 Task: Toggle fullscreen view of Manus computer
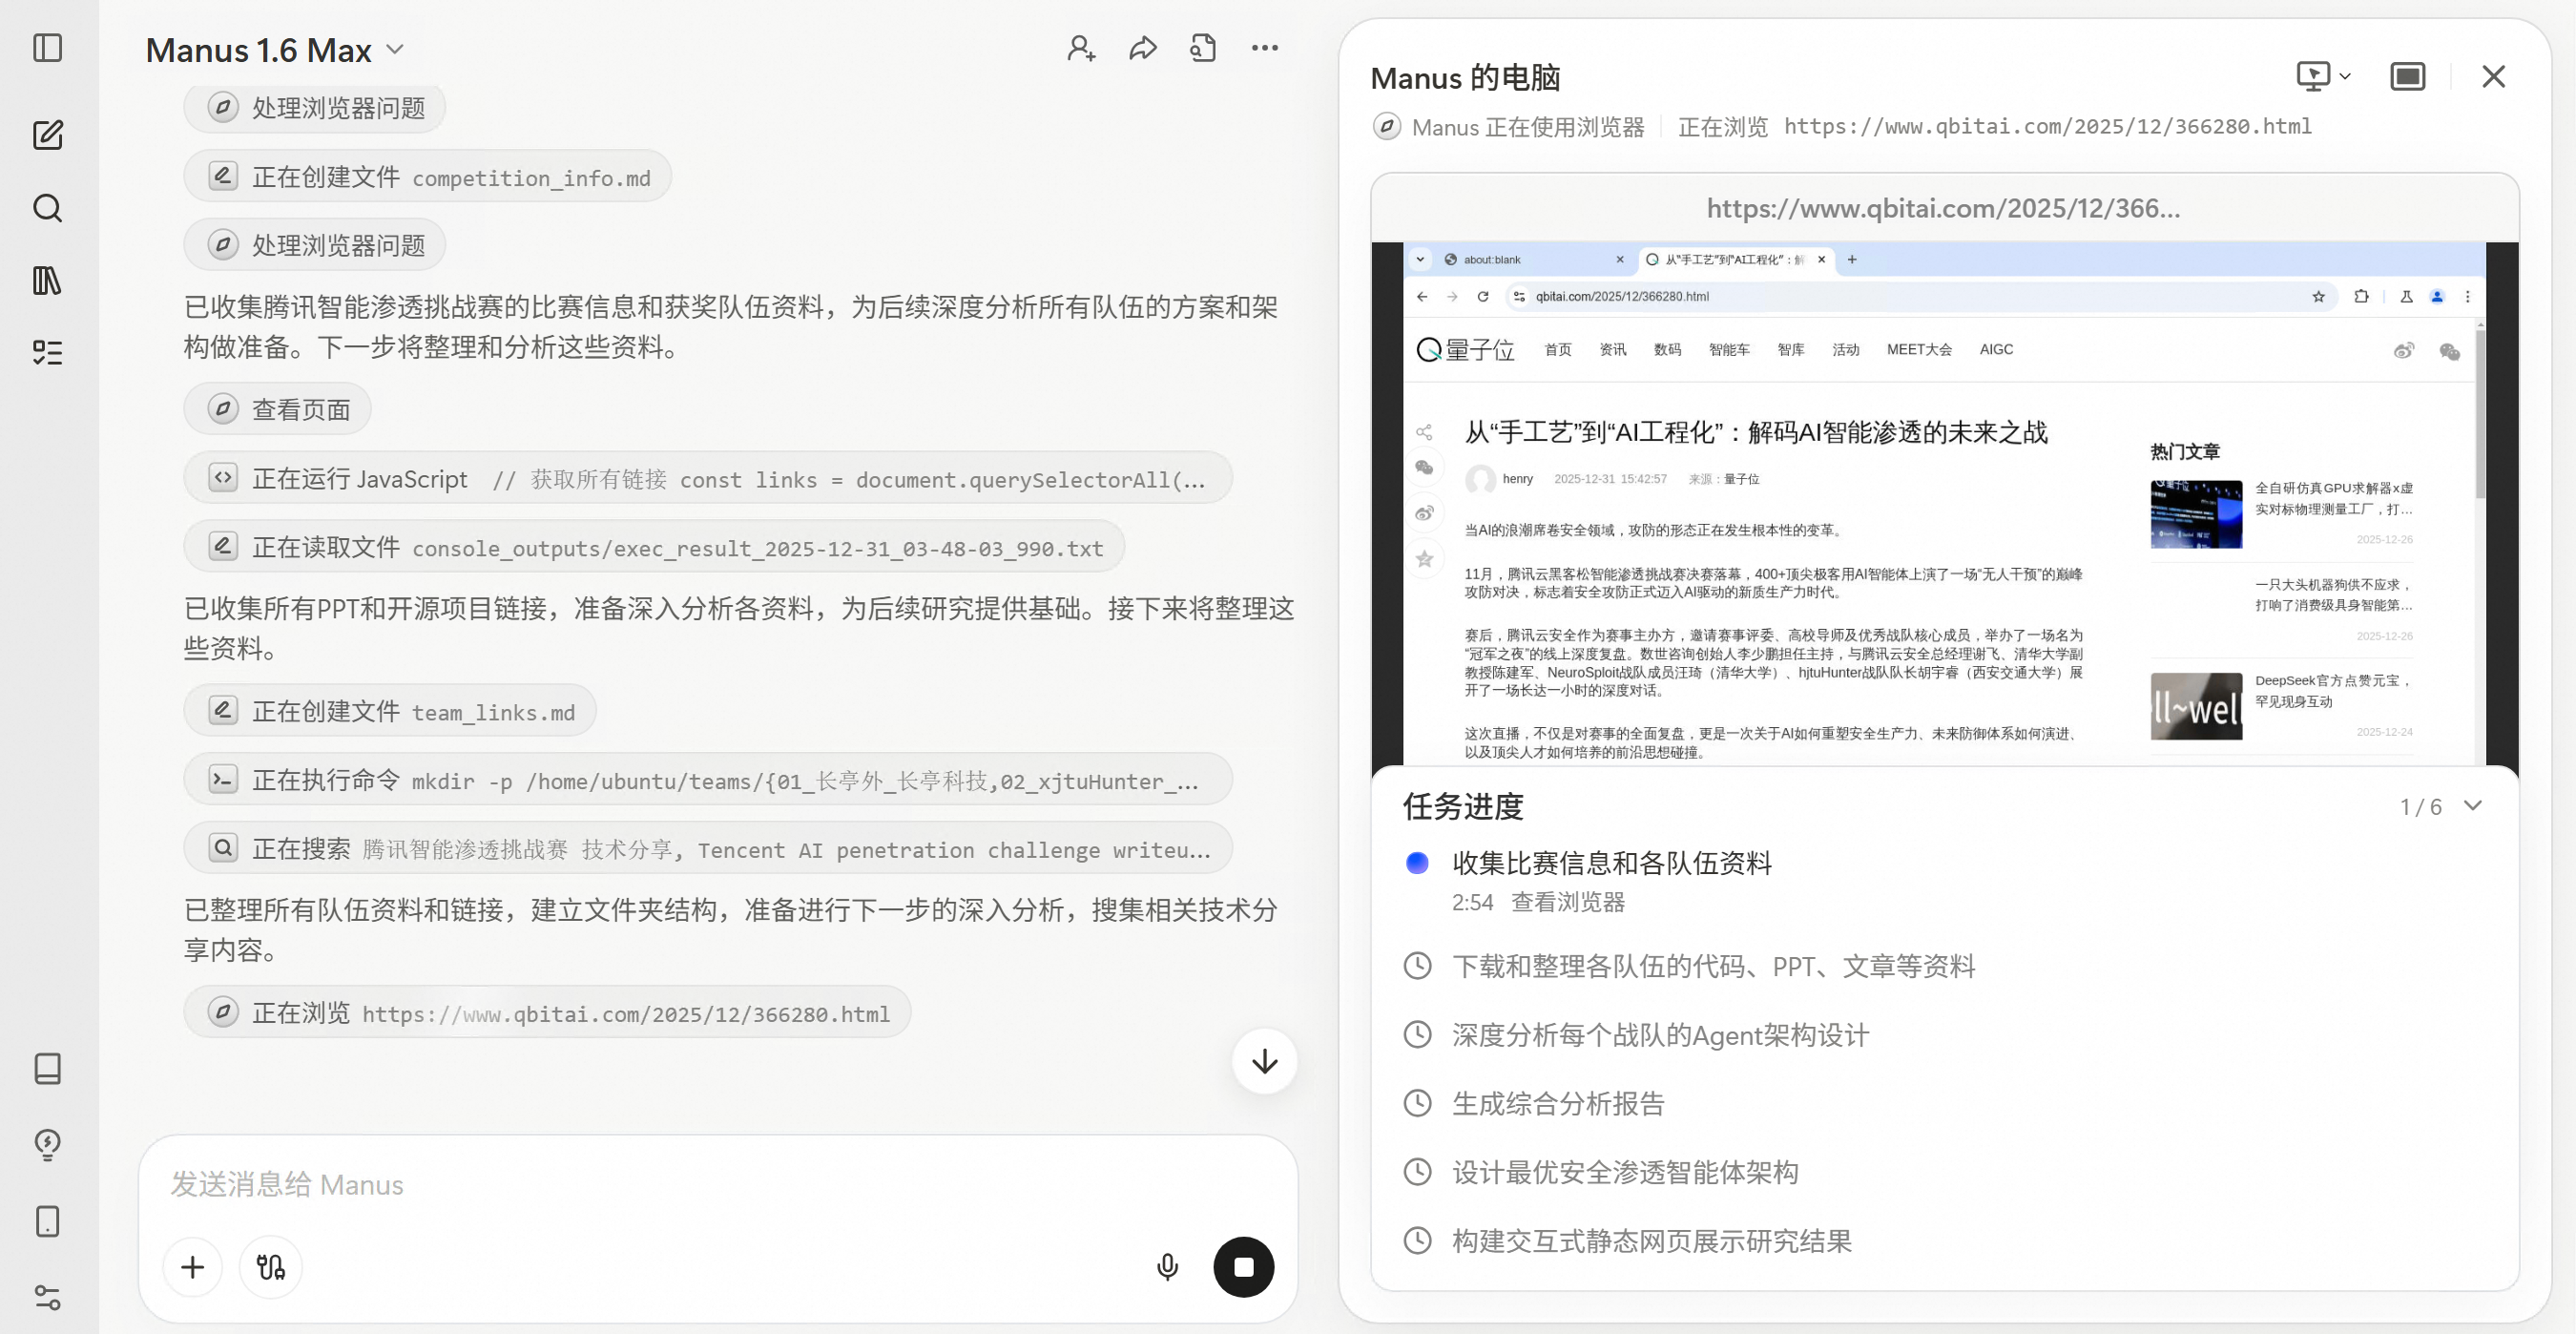coord(2407,77)
